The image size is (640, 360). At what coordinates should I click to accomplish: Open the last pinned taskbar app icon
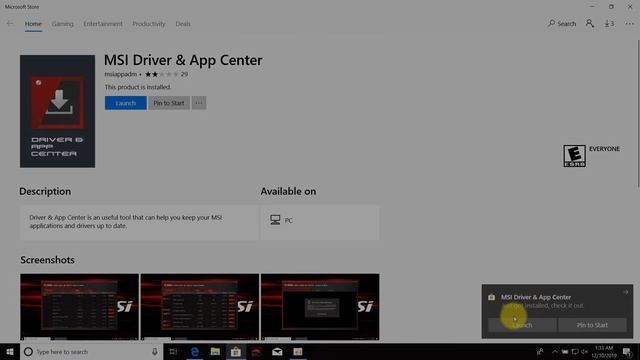[298, 352]
